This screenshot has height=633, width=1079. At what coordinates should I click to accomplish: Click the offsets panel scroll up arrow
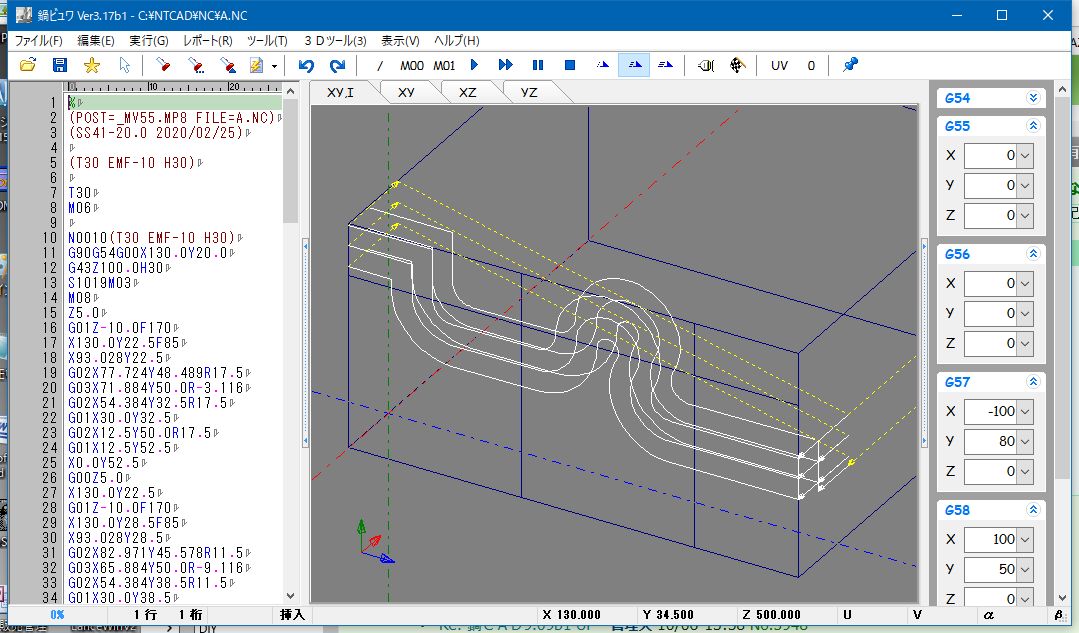[x=1062, y=89]
